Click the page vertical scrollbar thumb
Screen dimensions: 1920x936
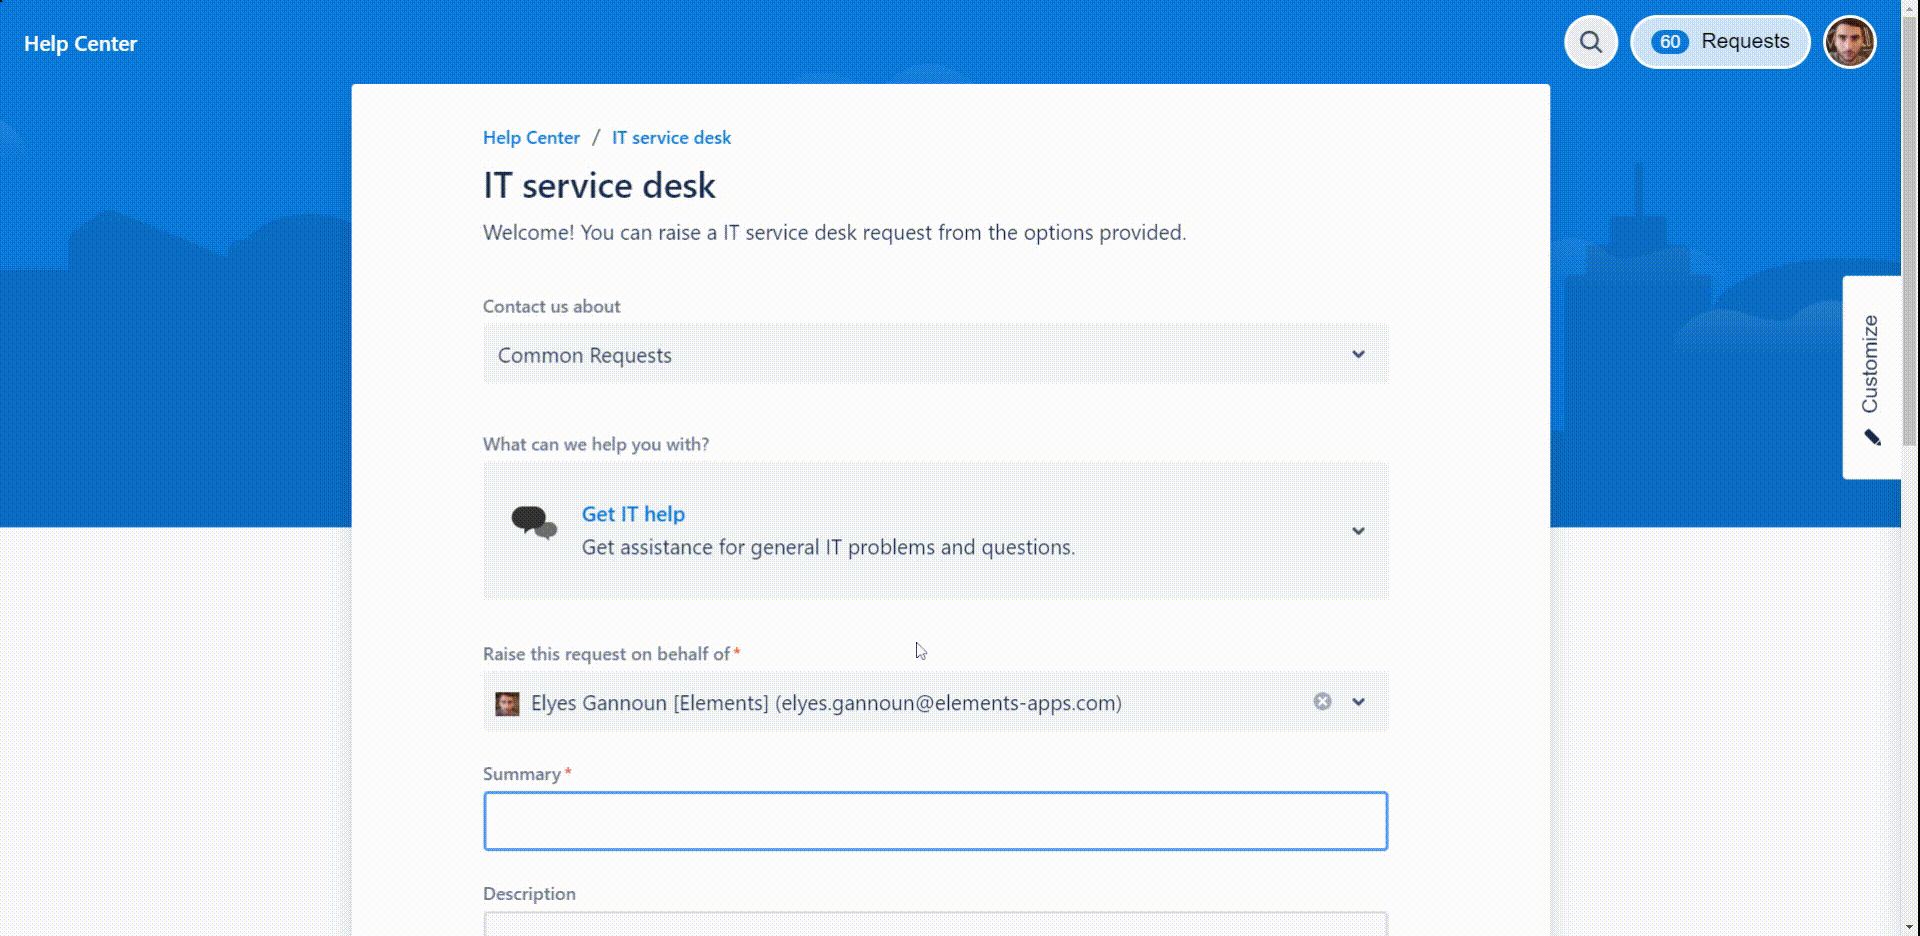pyautogui.click(x=1909, y=230)
